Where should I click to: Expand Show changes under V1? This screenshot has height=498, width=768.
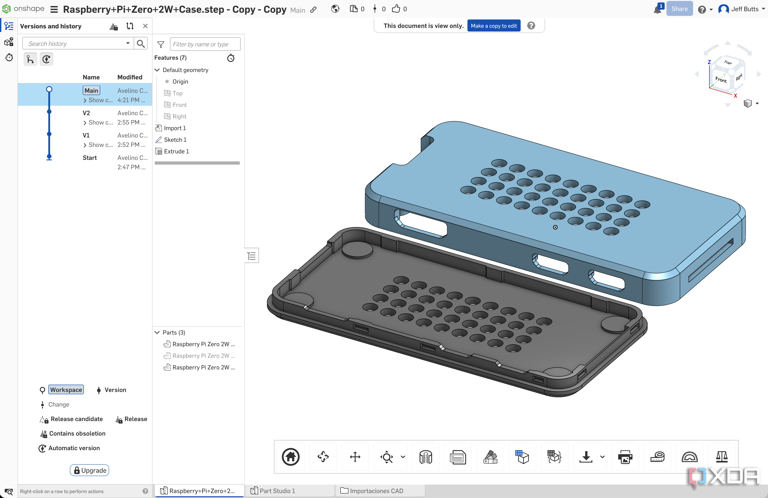click(x=97, y=145)
